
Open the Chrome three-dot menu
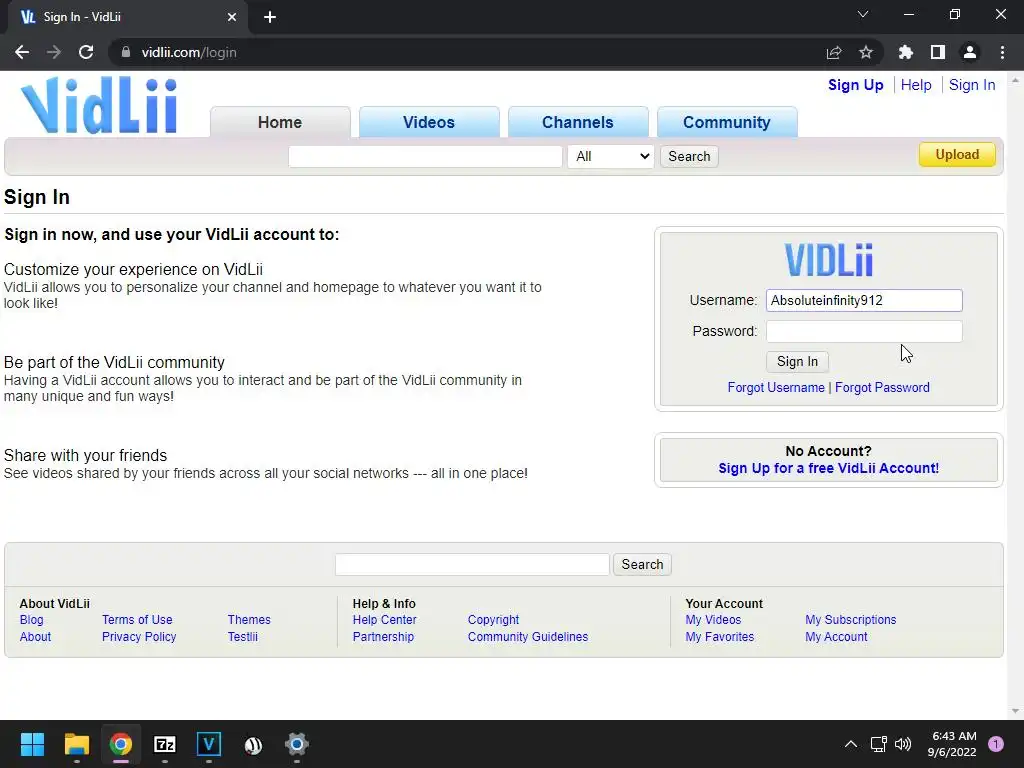click(x=1002, y=52)
